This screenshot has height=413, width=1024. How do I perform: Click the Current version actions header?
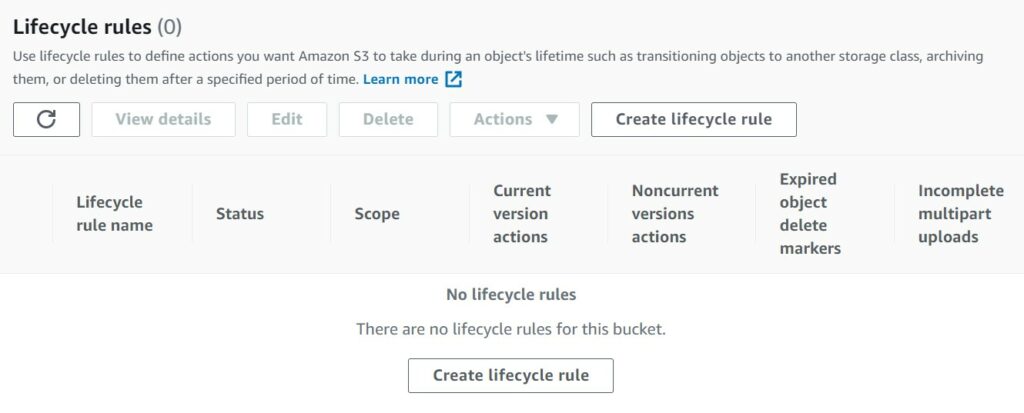tap(522, 214)
